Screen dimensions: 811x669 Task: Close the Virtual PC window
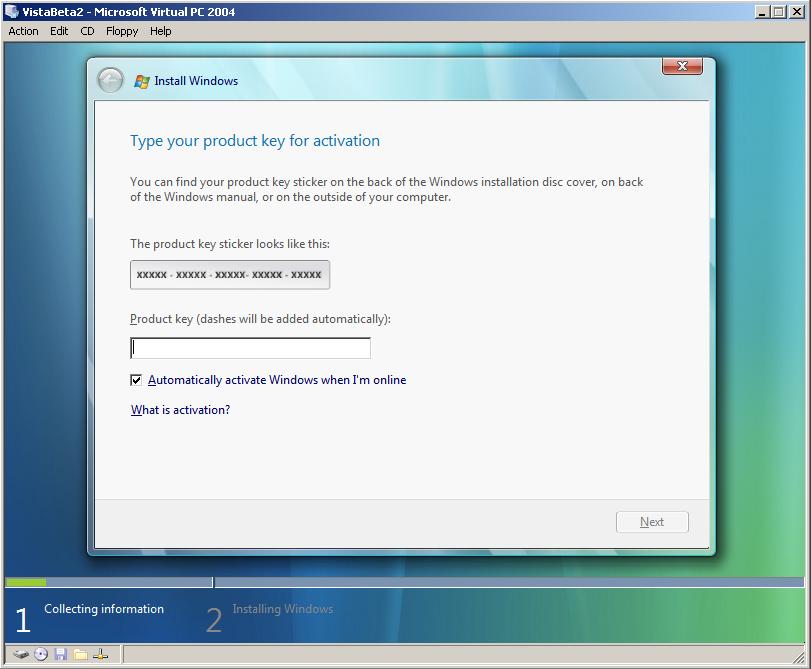point(797,11)
